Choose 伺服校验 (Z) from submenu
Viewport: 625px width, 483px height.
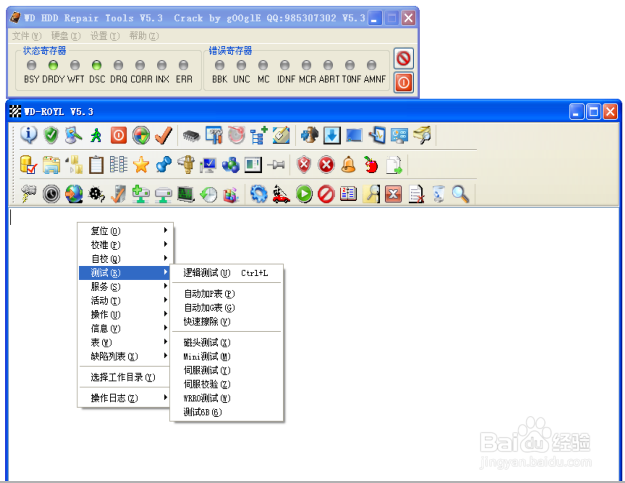[226, 384]
